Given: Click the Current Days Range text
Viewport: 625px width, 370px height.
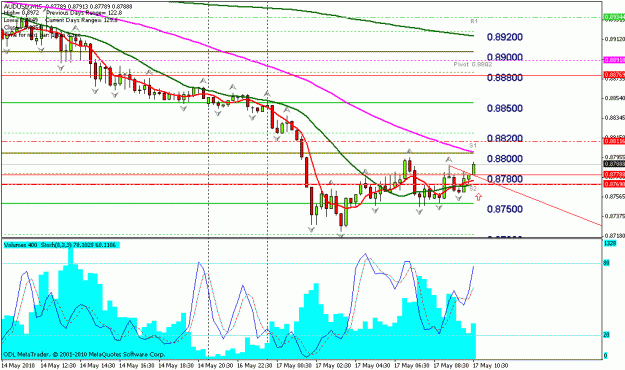Looking at the screenshot, I should [82, 20].
